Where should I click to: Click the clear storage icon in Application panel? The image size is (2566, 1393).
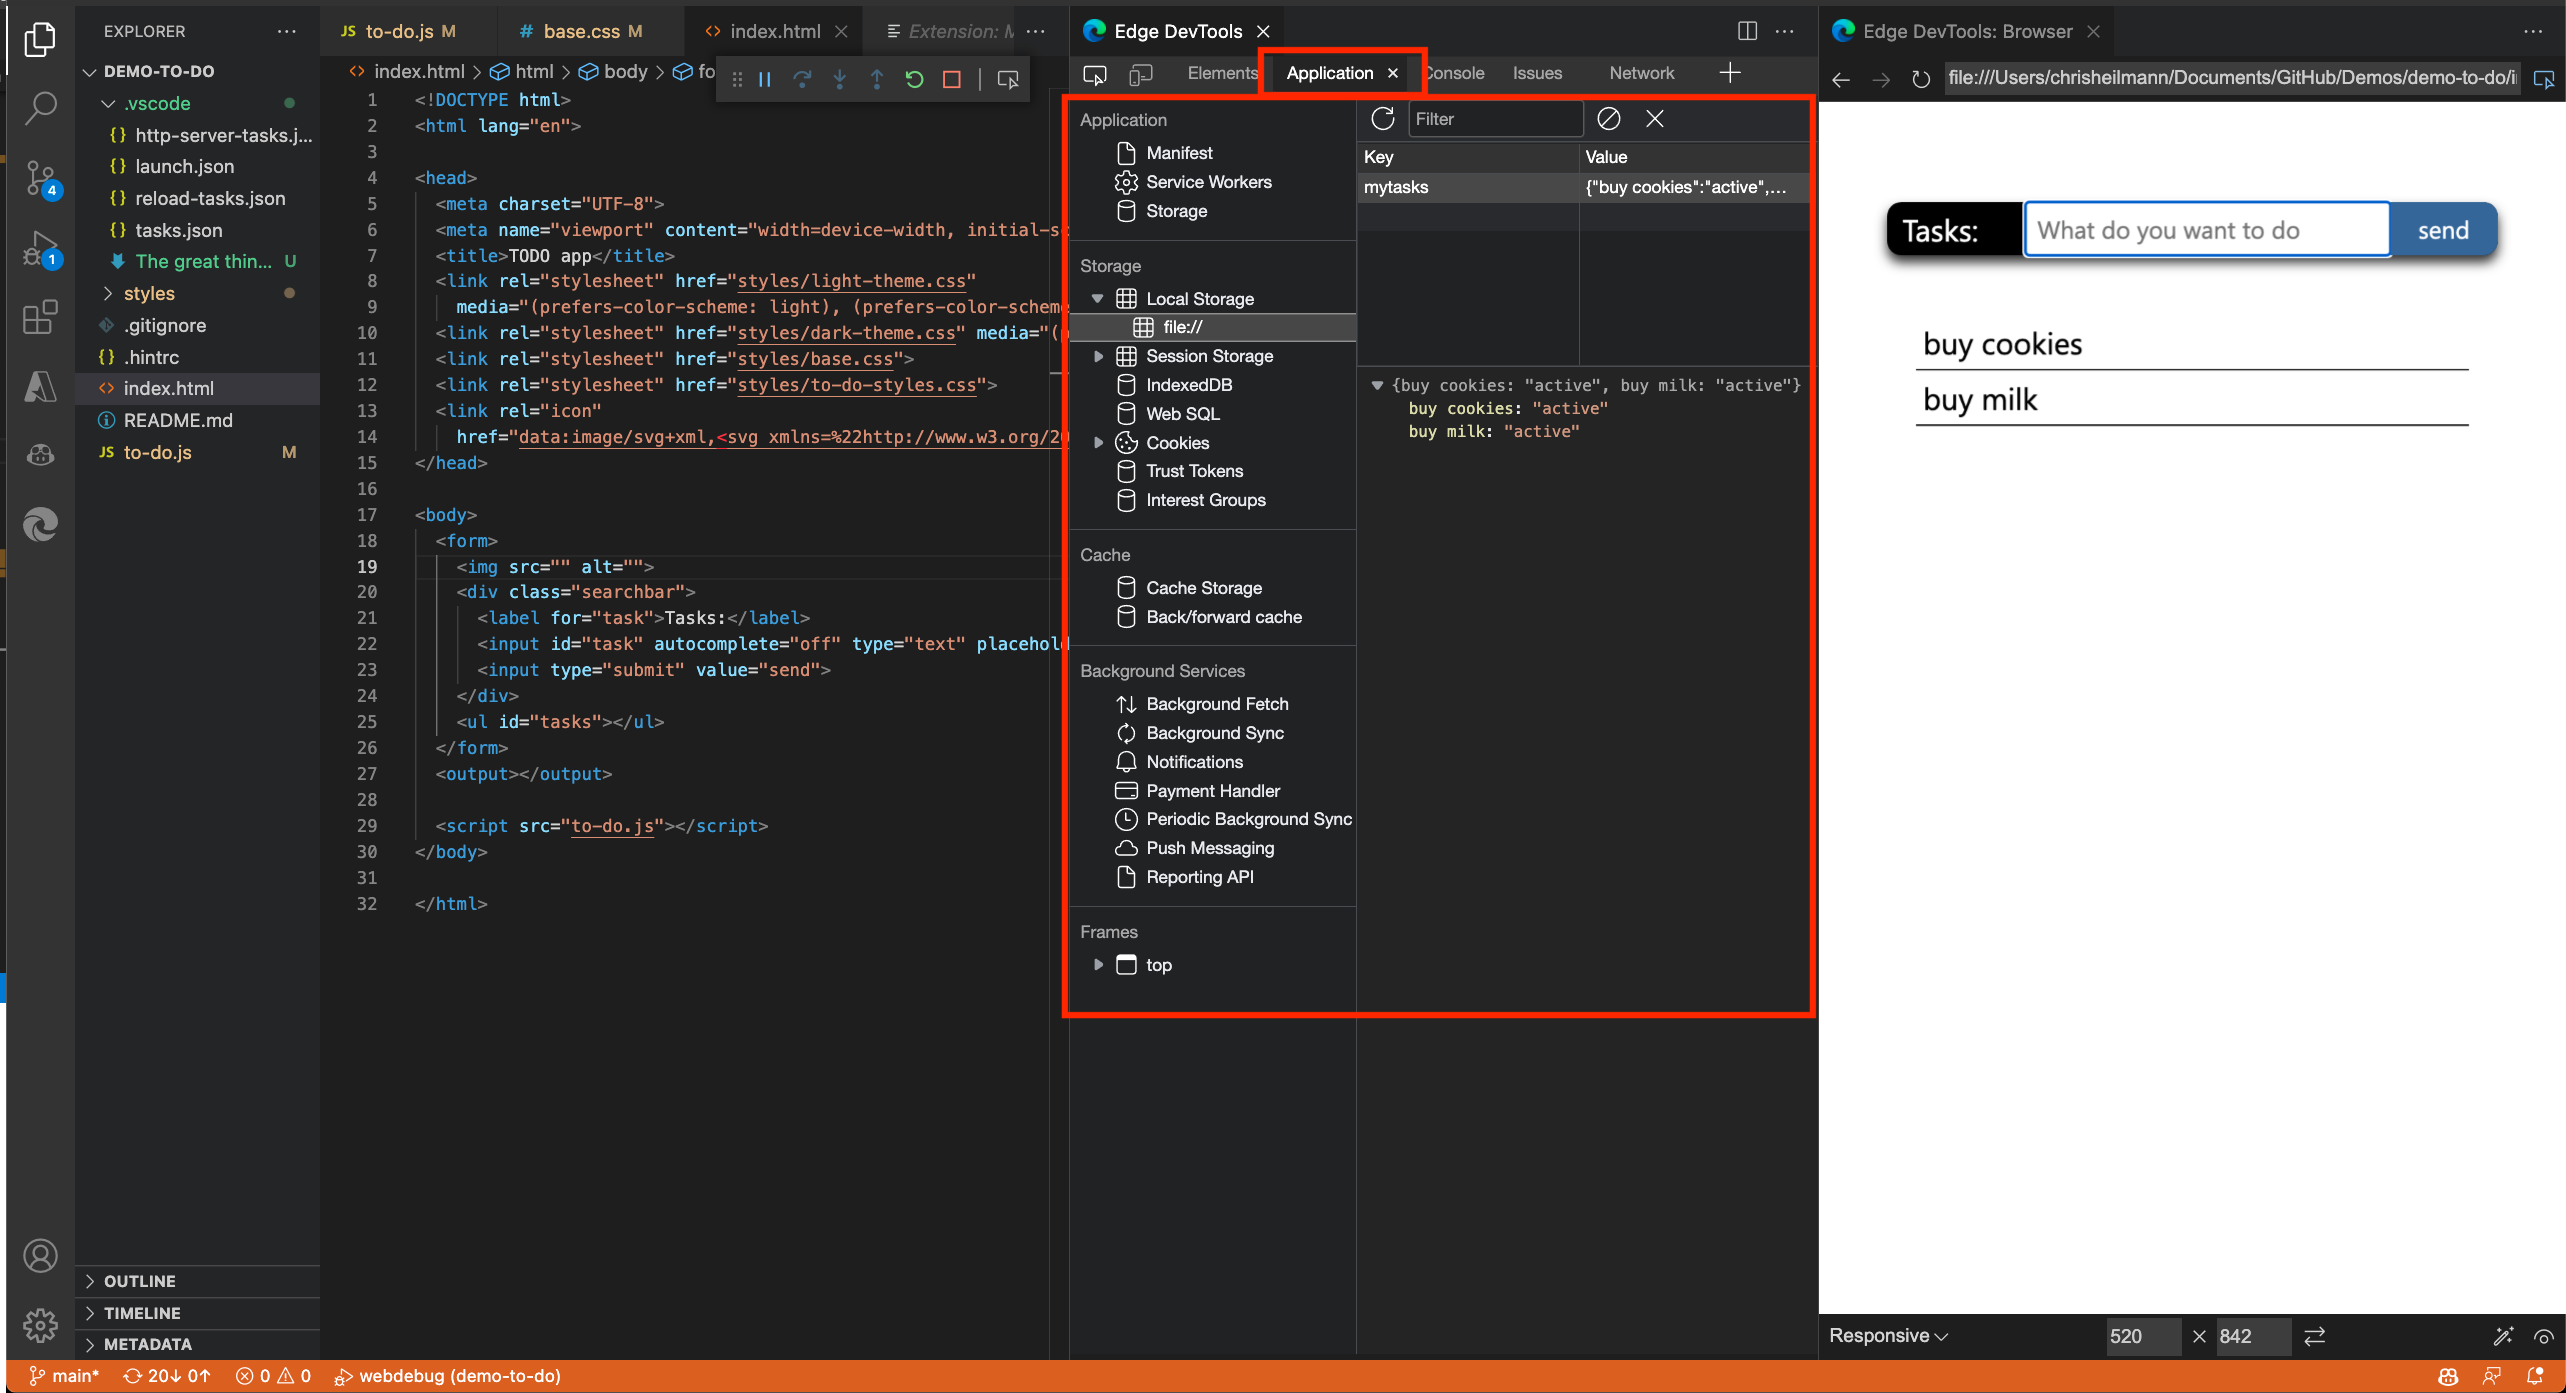1607,118
